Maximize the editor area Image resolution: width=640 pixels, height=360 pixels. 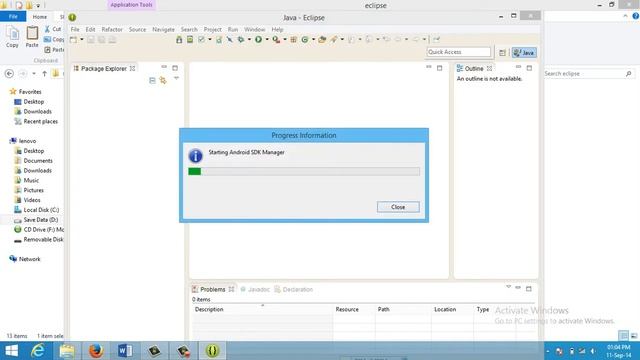[439, 68]
